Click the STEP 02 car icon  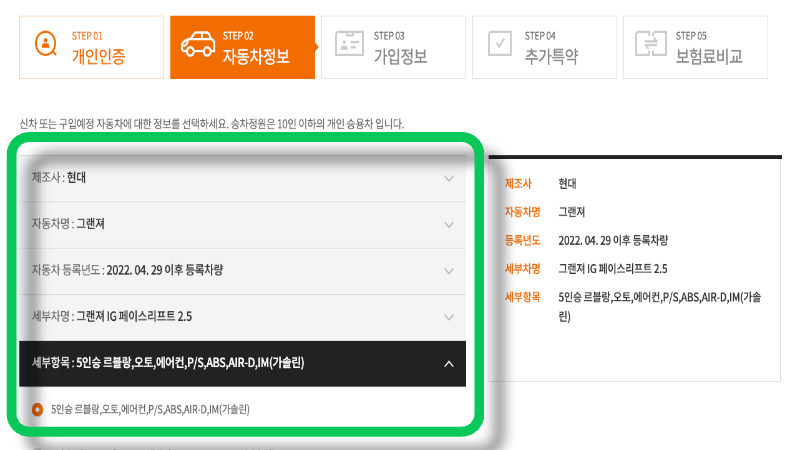(x=198, y=44)
